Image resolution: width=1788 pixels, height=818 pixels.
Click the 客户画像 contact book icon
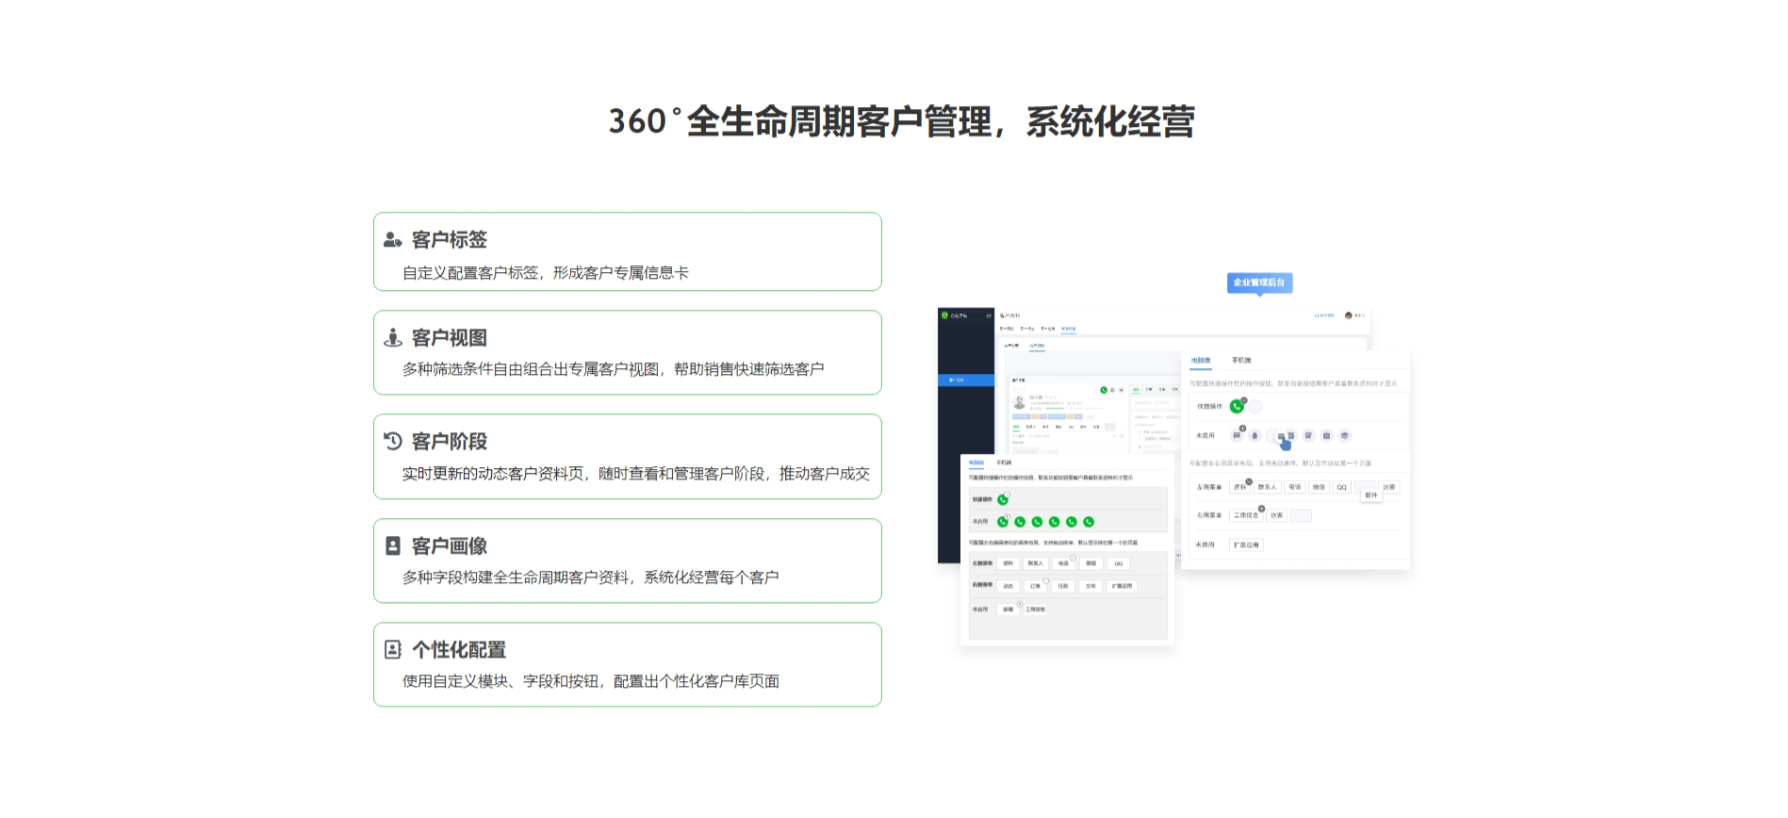tap(393, 546)
